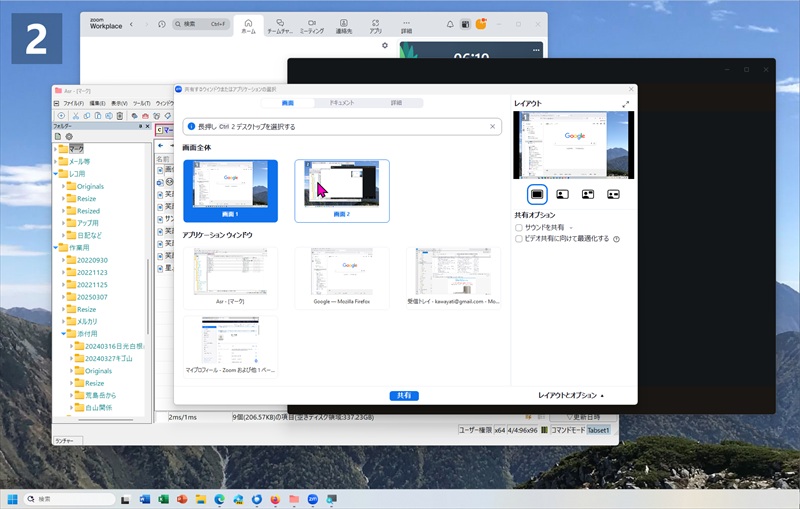800x509 pixels.
Task: Open the Windows Start menu
Action: coord(12,499)
